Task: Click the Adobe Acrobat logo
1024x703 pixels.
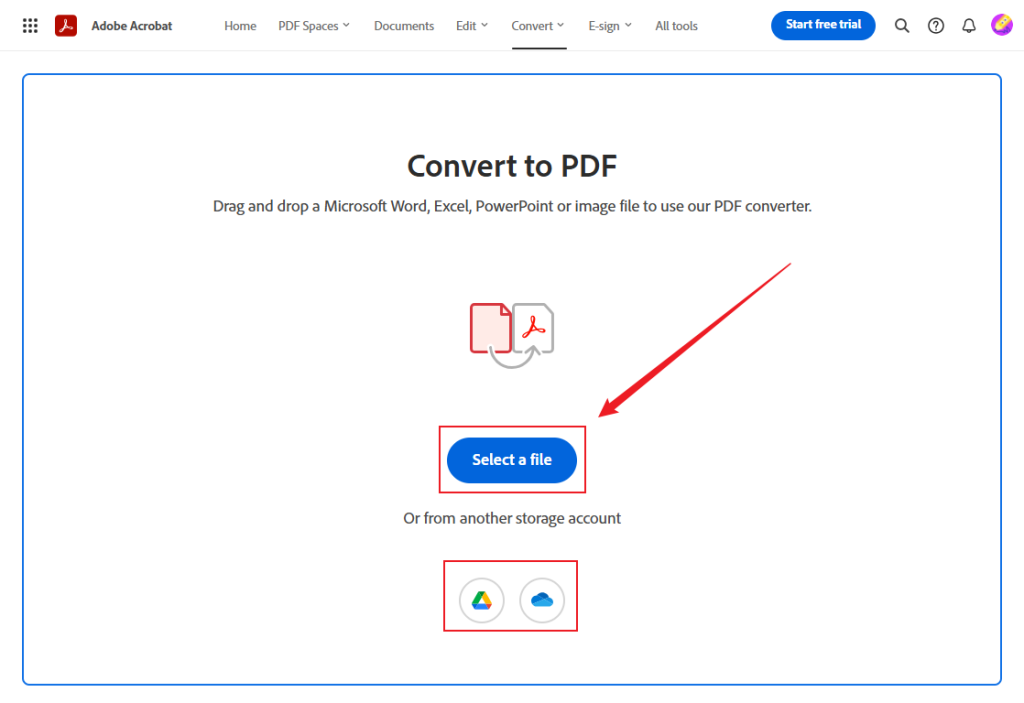Action: [x=64, y=25]
